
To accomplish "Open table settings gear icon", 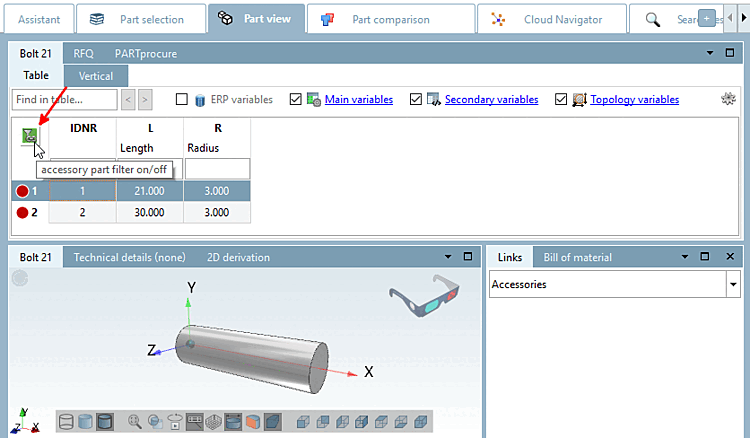I will point(728,99).
